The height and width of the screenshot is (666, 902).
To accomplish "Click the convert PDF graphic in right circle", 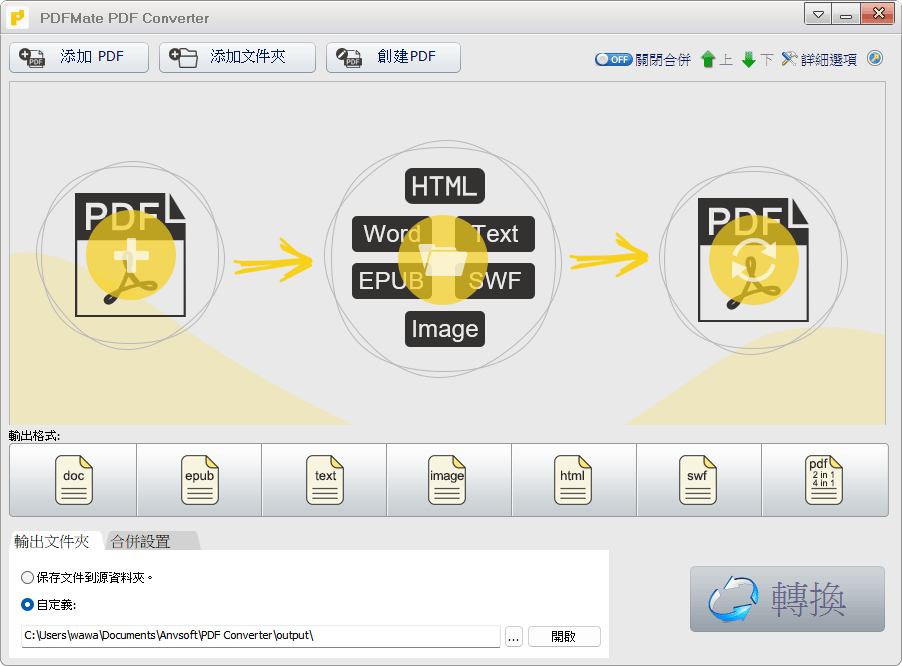I will click(x=753, y=260).
